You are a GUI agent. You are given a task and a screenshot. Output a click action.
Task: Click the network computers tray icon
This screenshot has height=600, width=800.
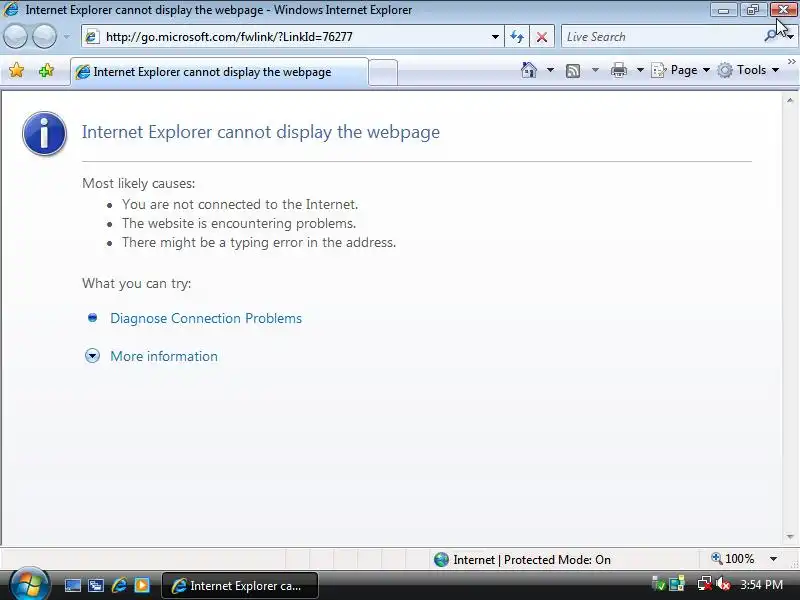coord(677,584)
